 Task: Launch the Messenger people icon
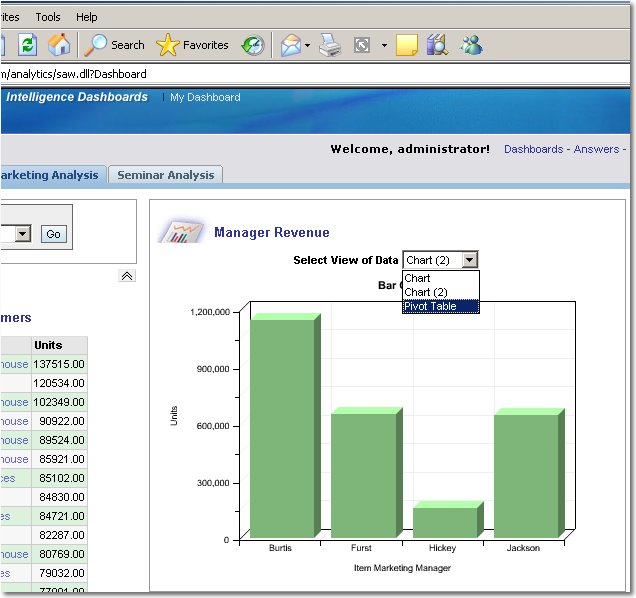pyautogui.click(x=471, y=45)
